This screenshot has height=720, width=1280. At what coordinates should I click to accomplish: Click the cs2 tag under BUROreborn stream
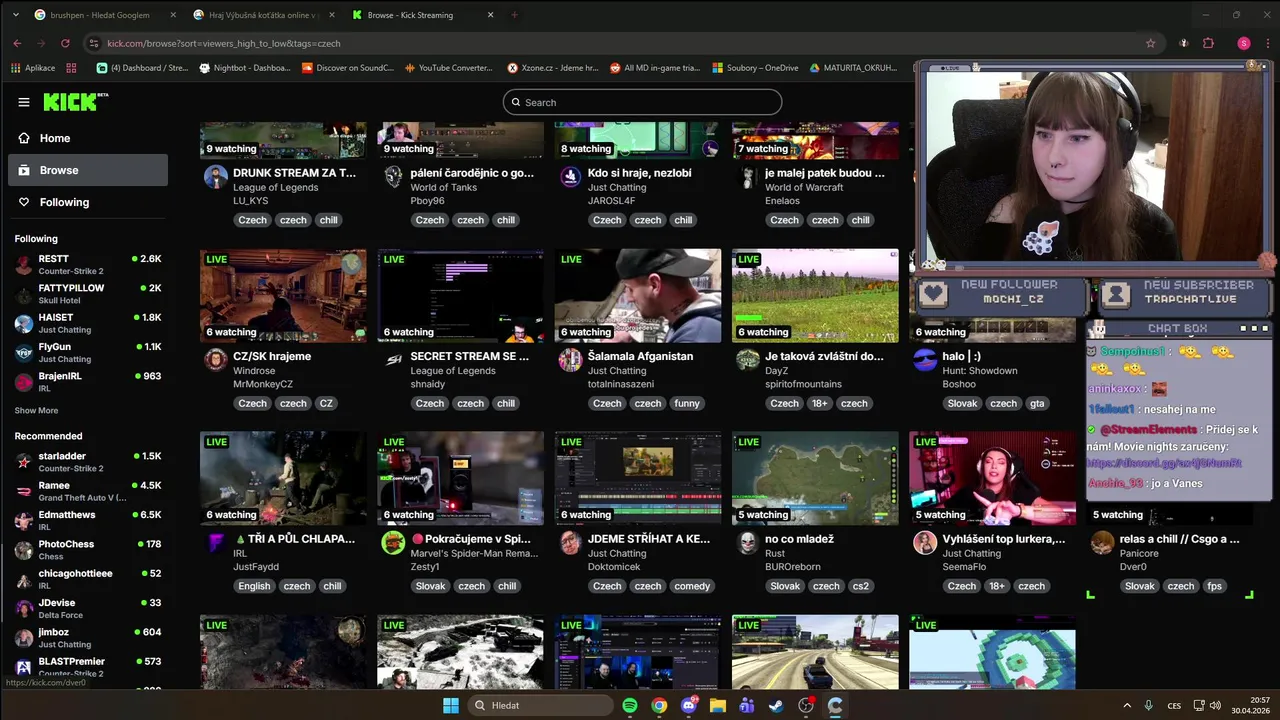coord(860,587)
